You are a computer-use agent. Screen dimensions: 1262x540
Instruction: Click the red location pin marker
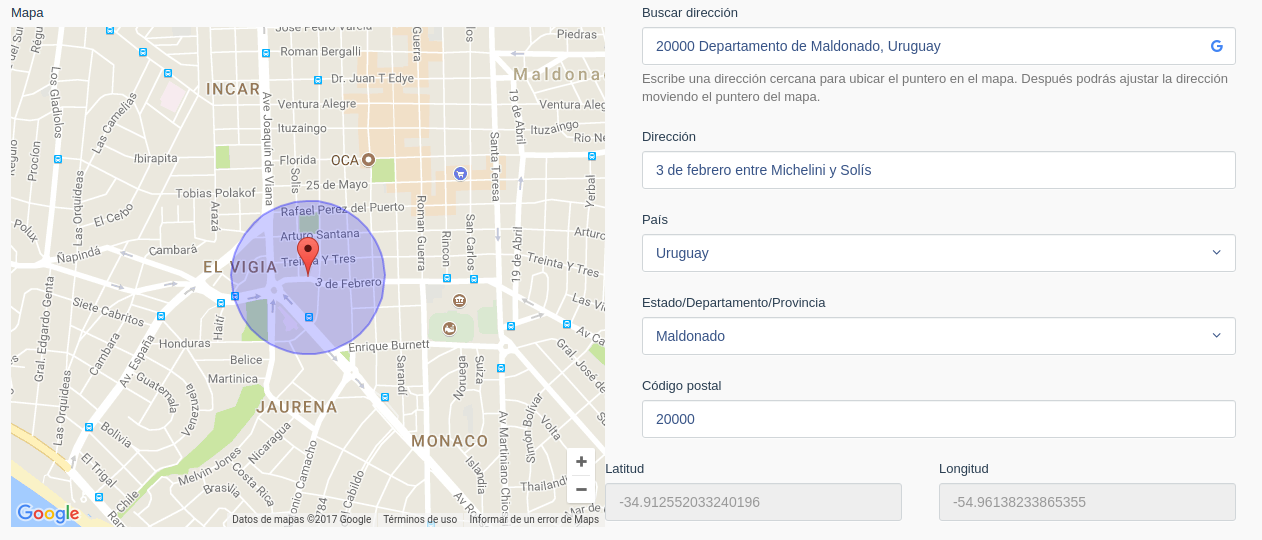(x=308, y=253)
